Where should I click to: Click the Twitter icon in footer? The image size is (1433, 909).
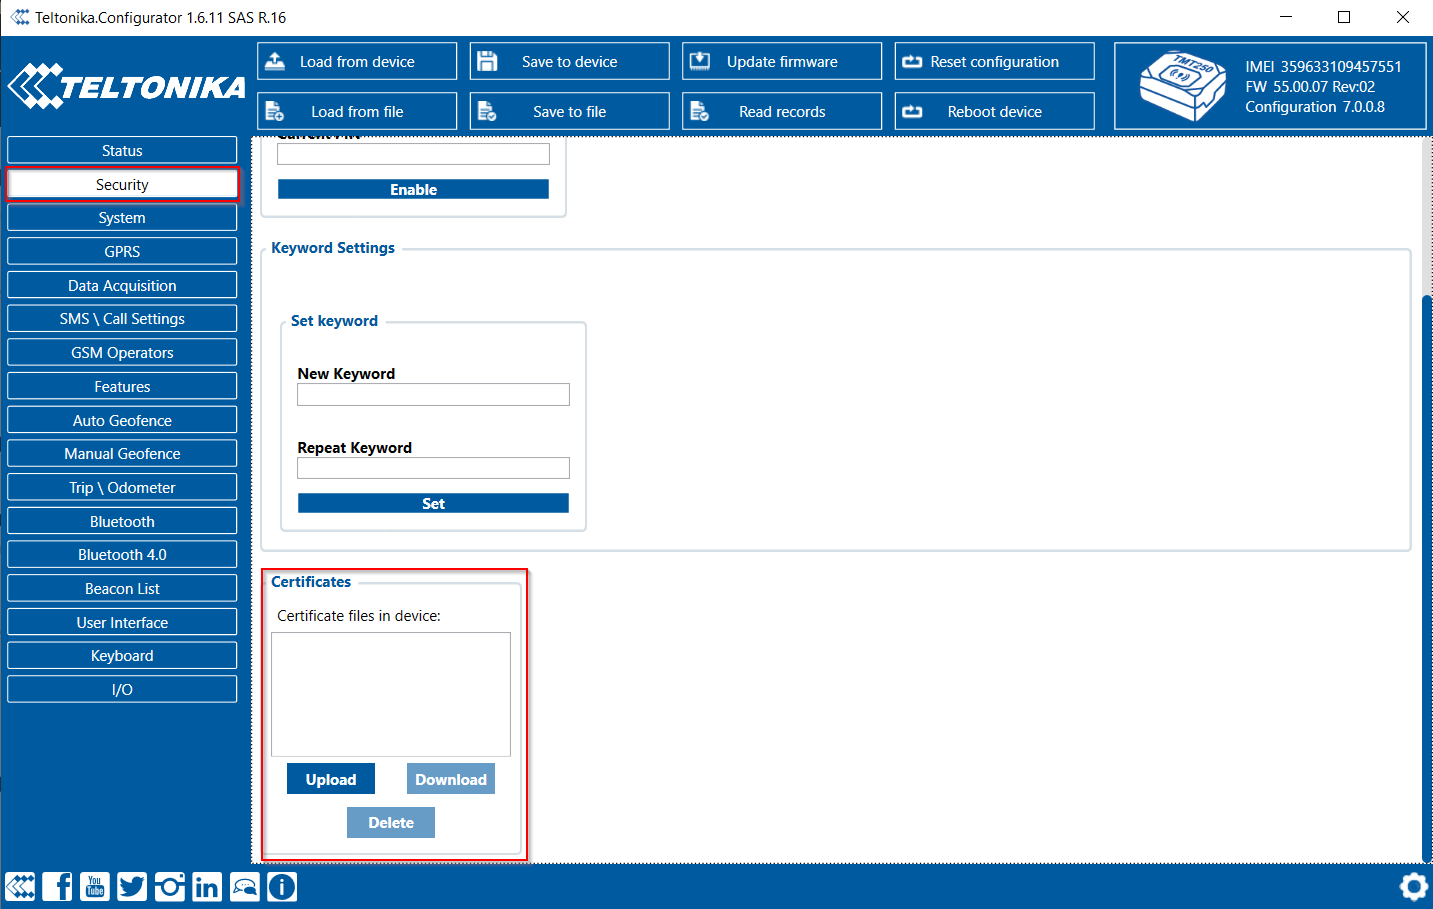[x=132, y=886]
